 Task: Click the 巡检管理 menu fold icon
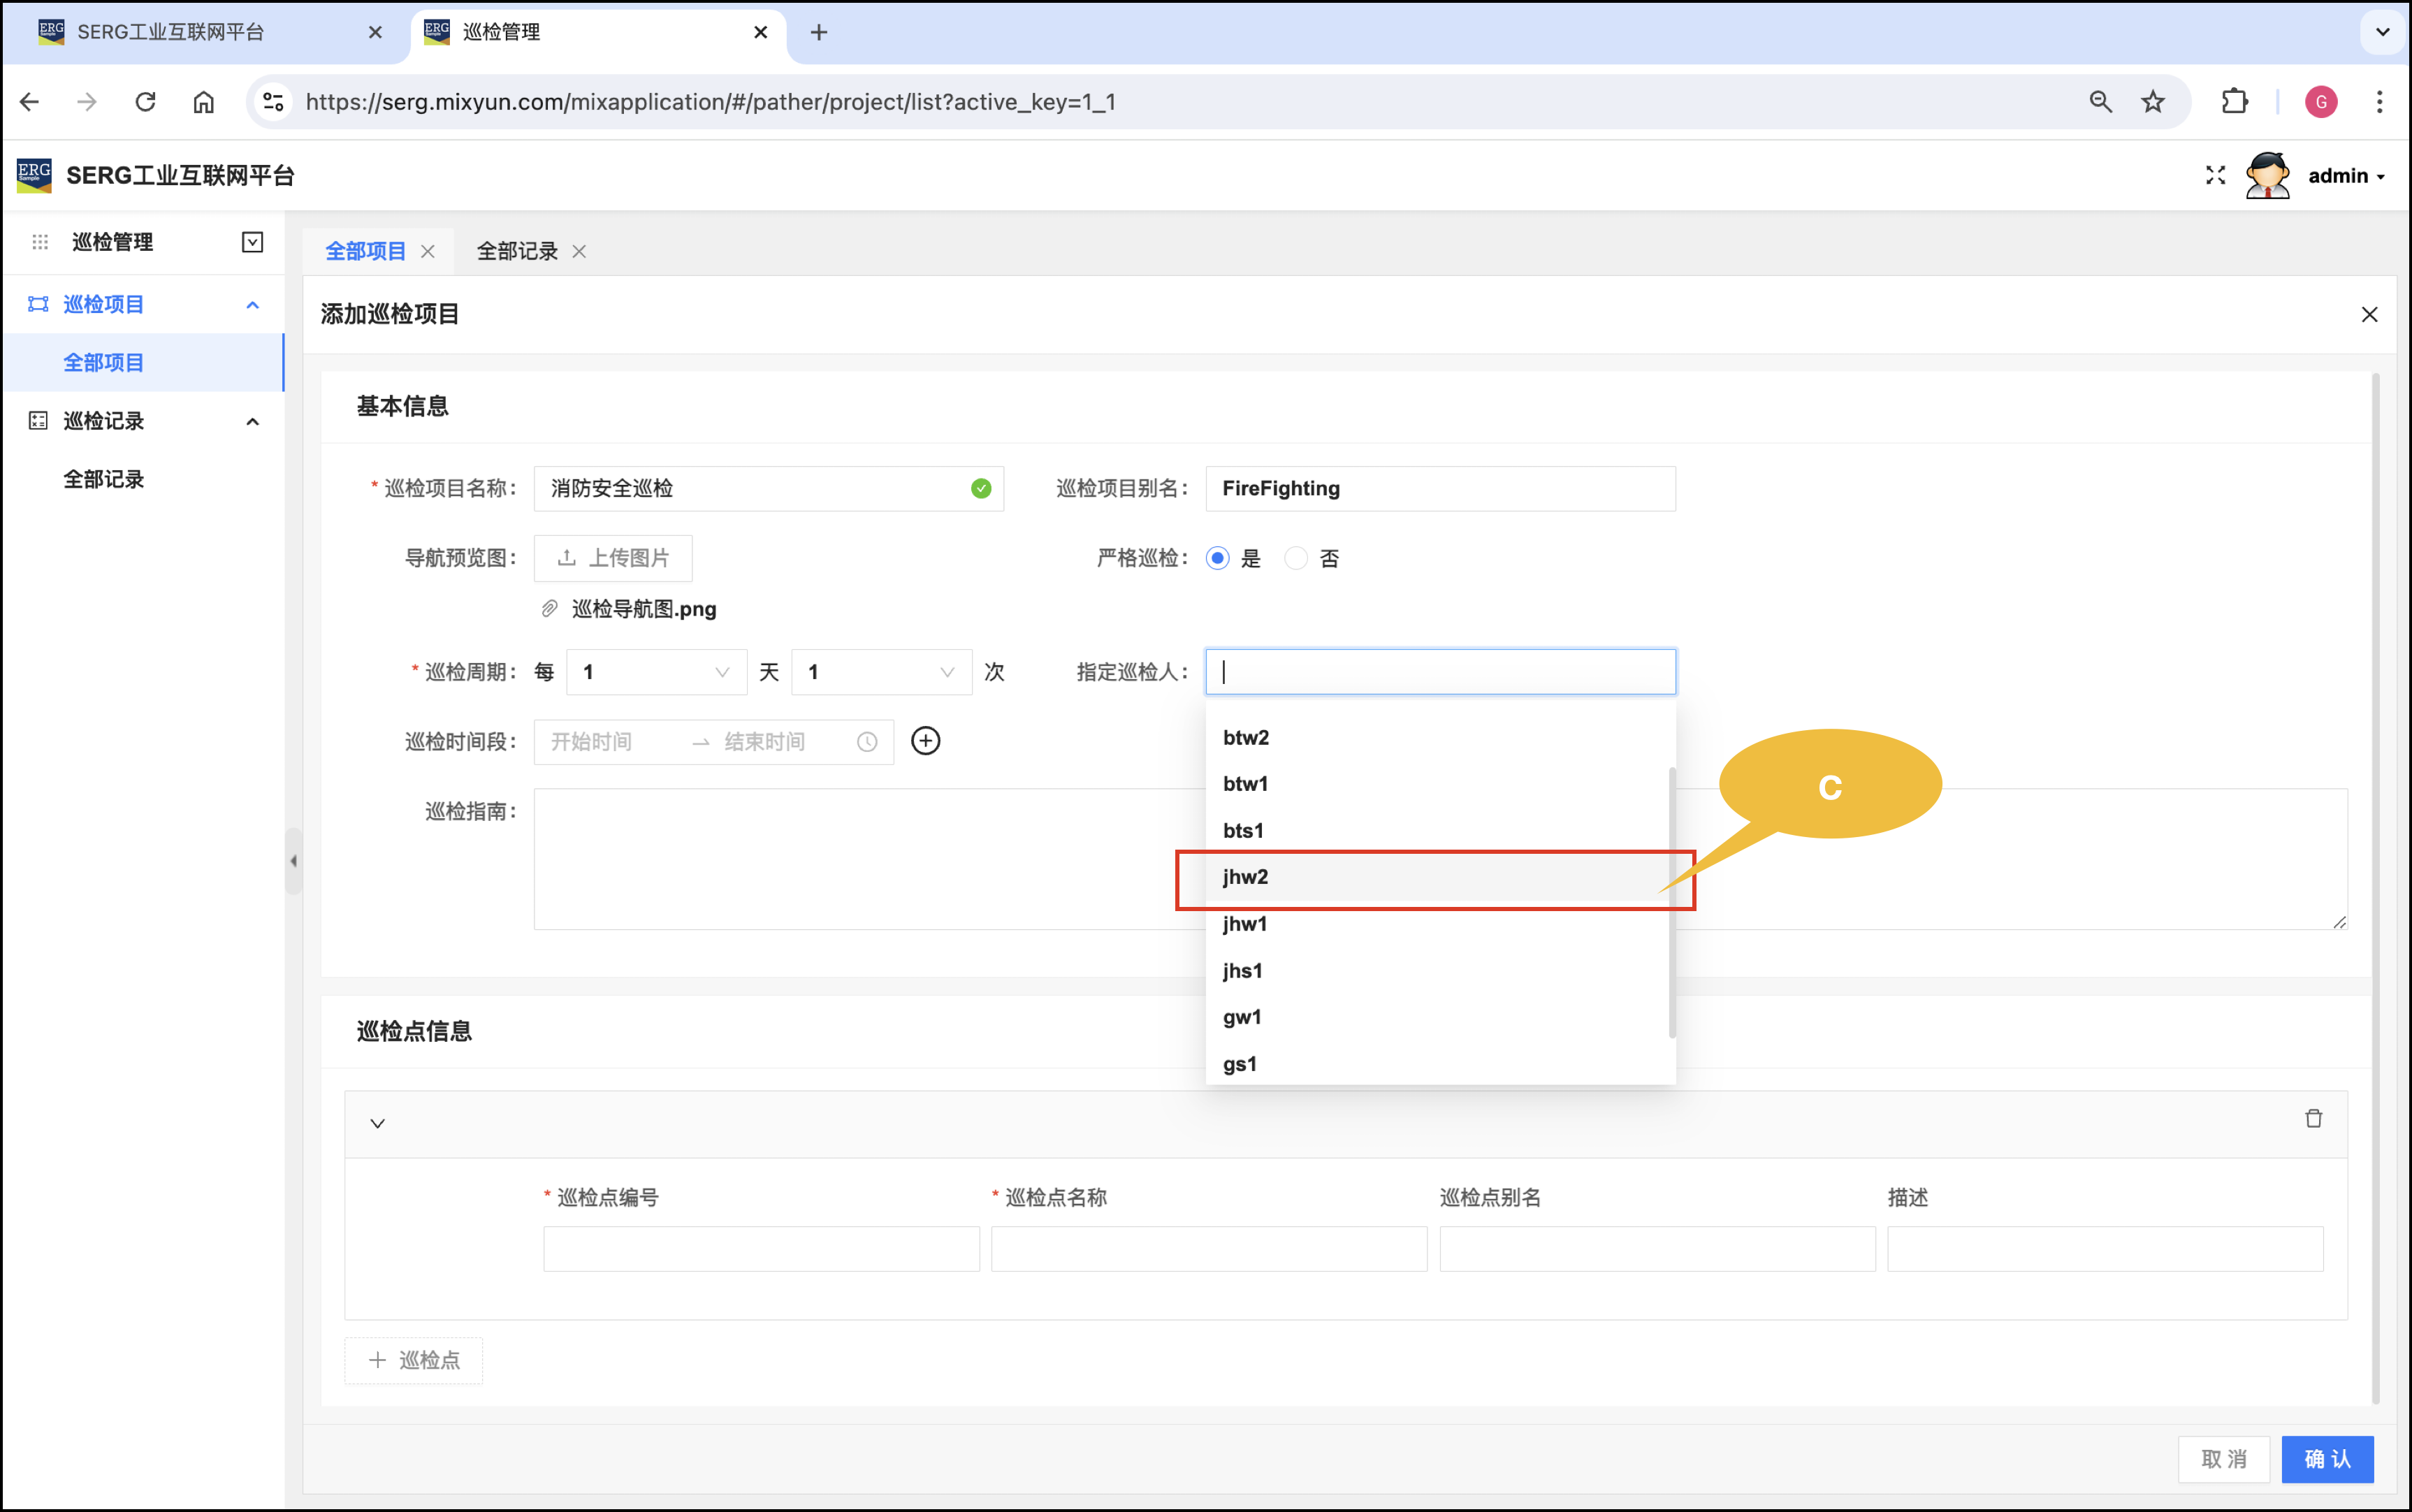point(252,242)
